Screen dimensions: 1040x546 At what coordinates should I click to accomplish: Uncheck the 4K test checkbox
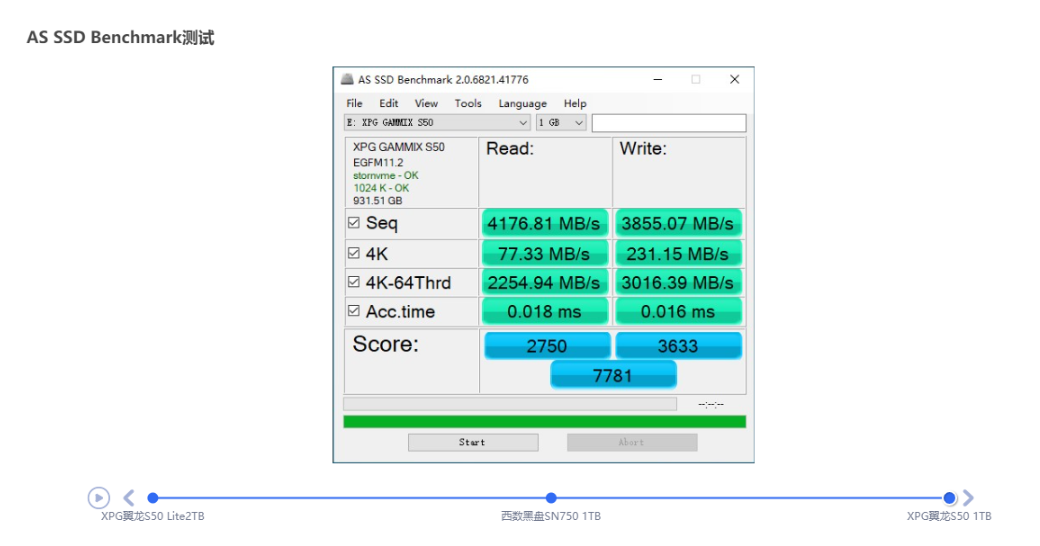pos(354,253)
